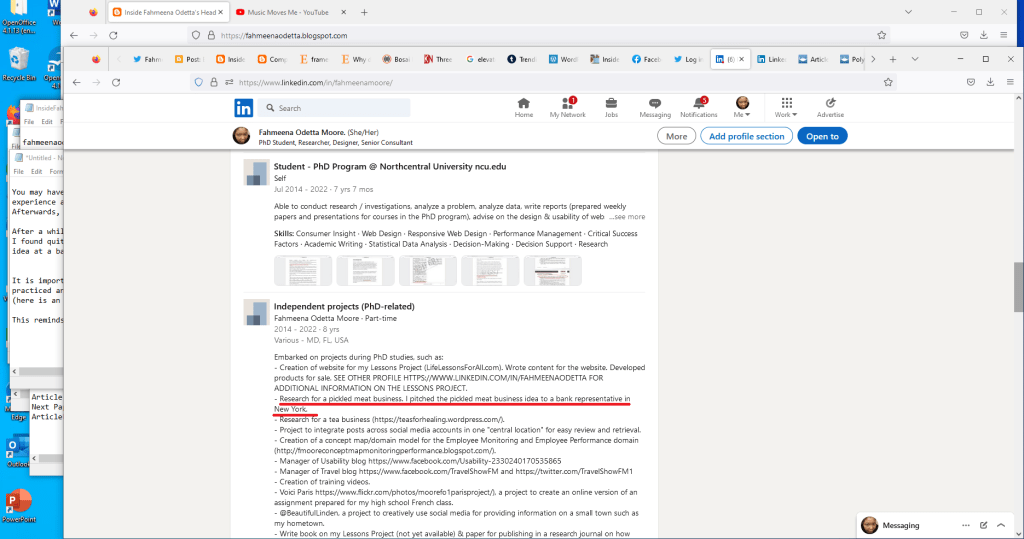Image resolution: width=1024 pixels, height=539 pixels.
Task: Open the LinkedIn Home icon
Action: (523, 108)
